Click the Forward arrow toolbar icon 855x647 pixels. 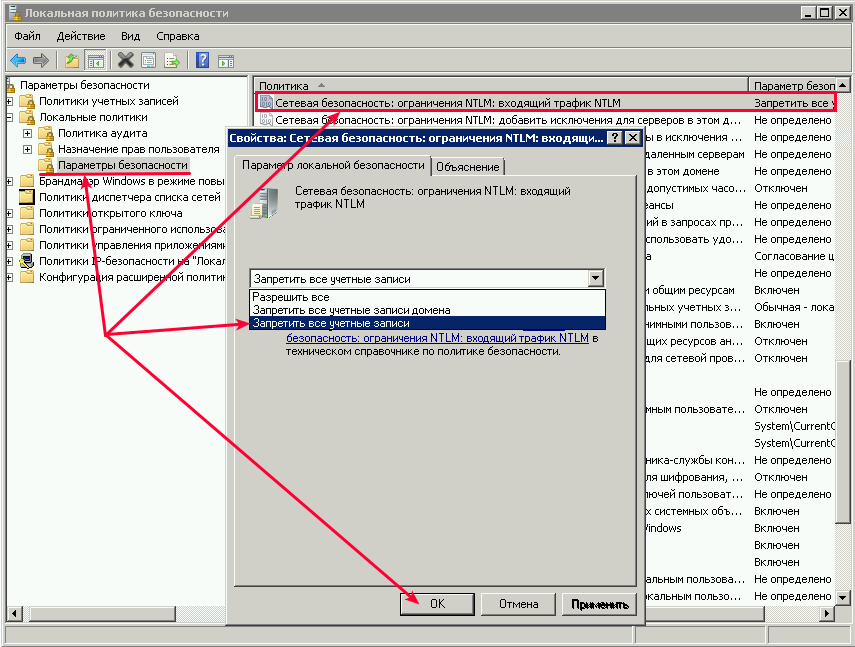pyautogui.click(x=40, y=60)
